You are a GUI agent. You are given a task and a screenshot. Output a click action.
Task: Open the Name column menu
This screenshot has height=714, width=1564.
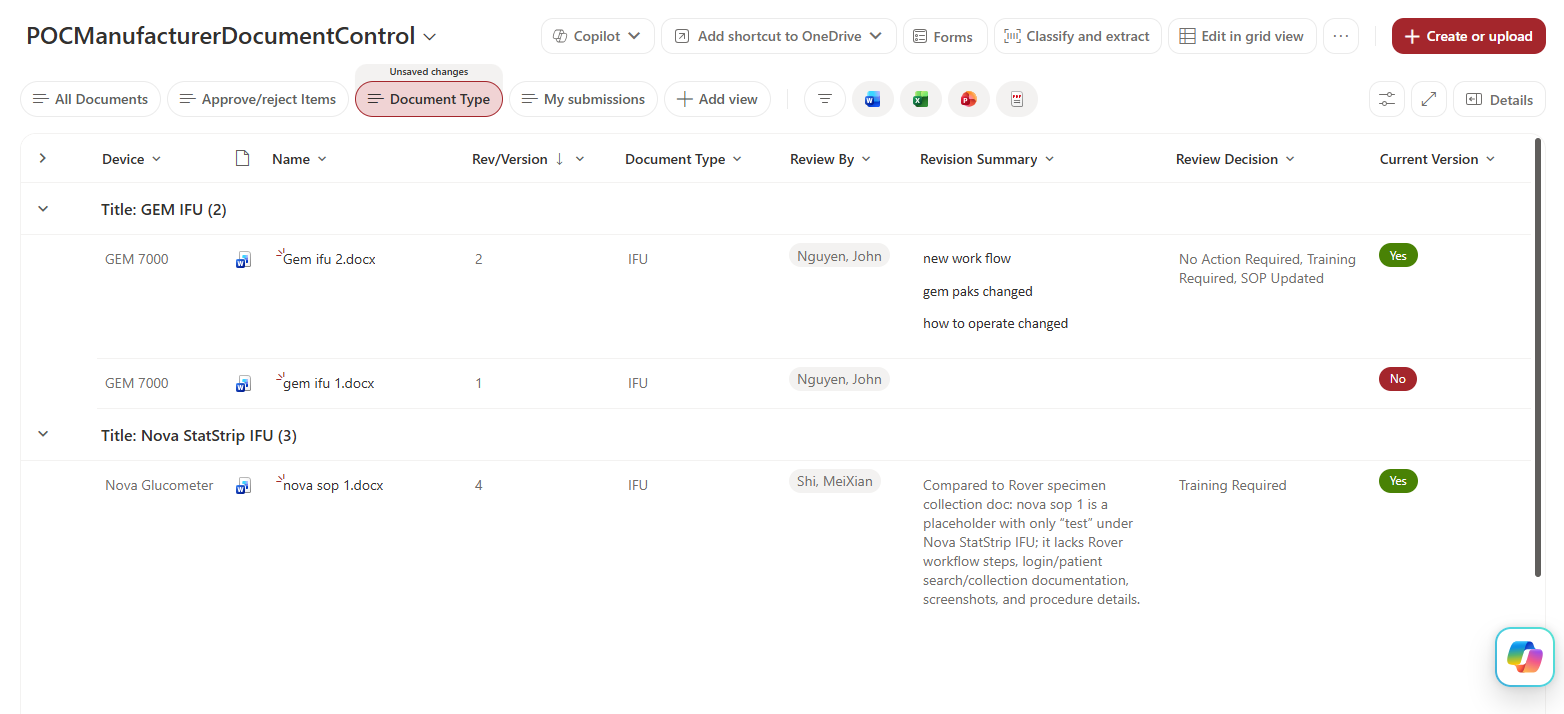[x=322, y=159]
